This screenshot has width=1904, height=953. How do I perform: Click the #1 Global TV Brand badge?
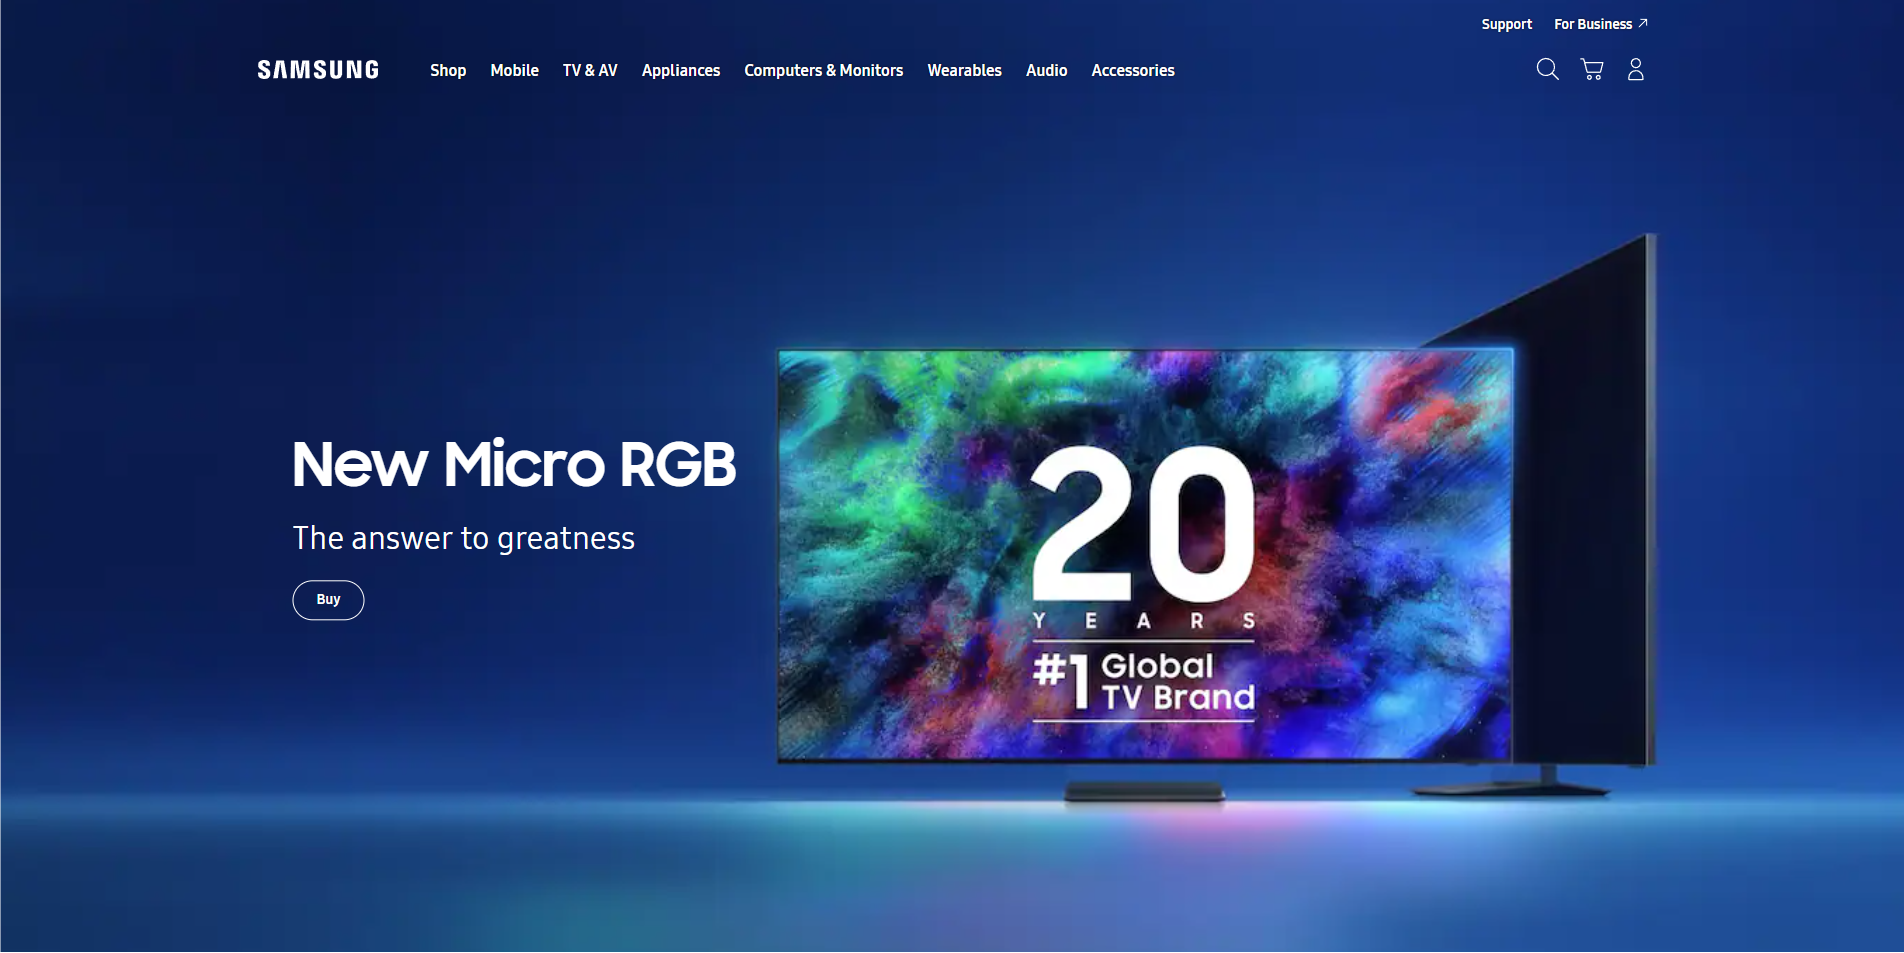click(1143, 682)
